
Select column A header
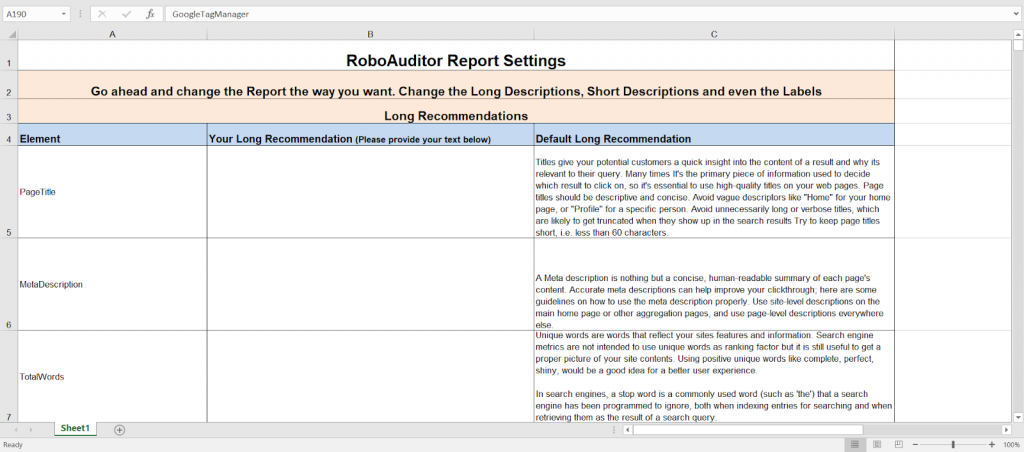(x=112, y=34)
